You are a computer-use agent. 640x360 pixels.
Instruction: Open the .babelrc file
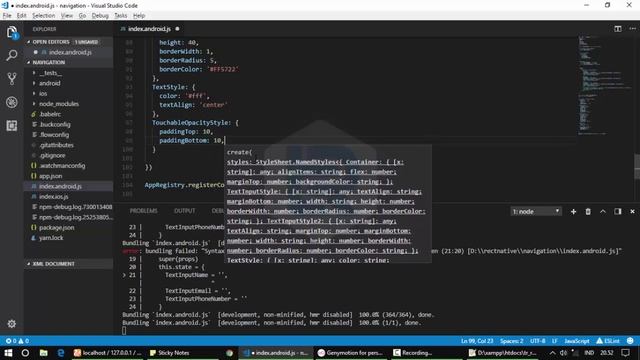(50, 114)
